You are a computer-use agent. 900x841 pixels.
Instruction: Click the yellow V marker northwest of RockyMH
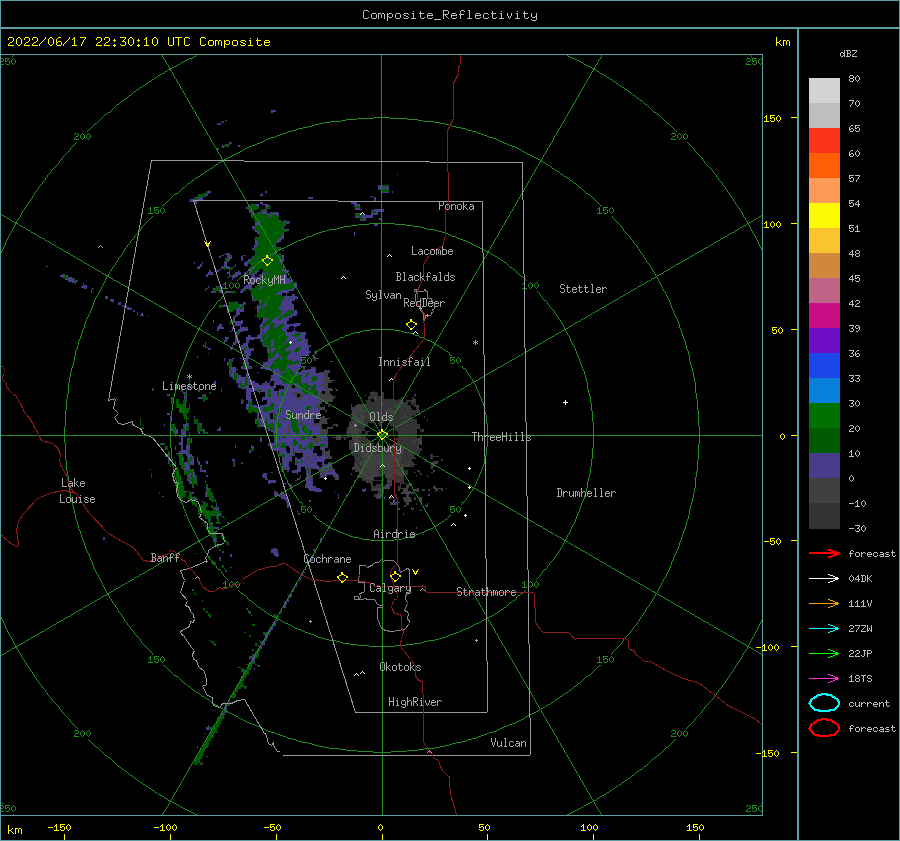point(208,244)
